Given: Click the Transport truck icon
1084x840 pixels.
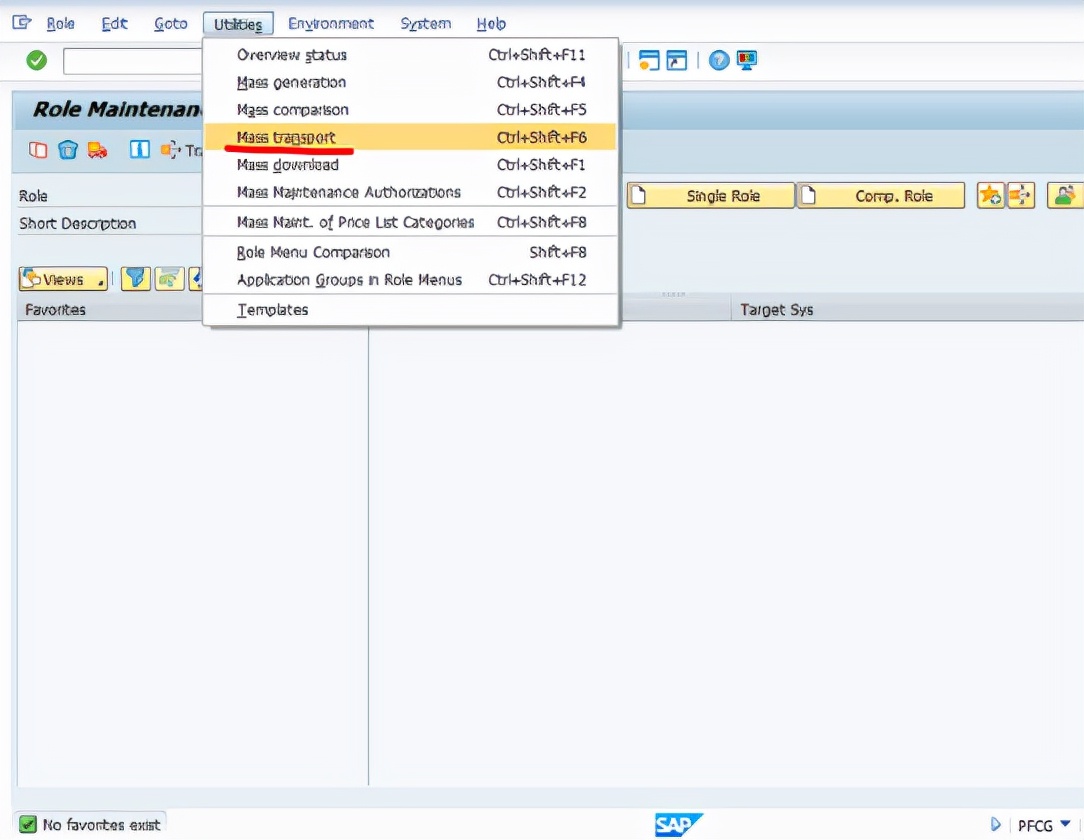Looking at the screenshot, I should pos(97,149).
